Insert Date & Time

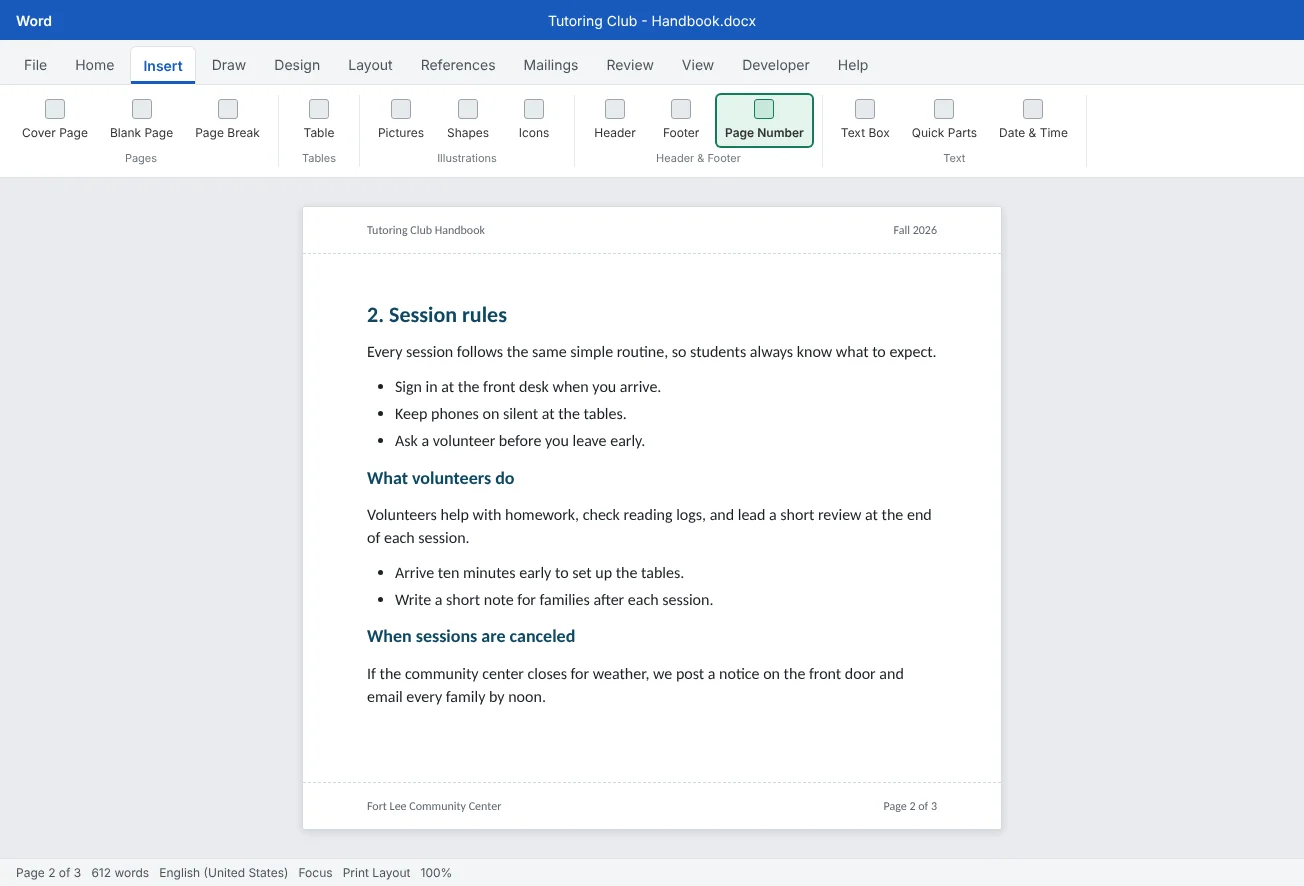[x=1033, y=120]
